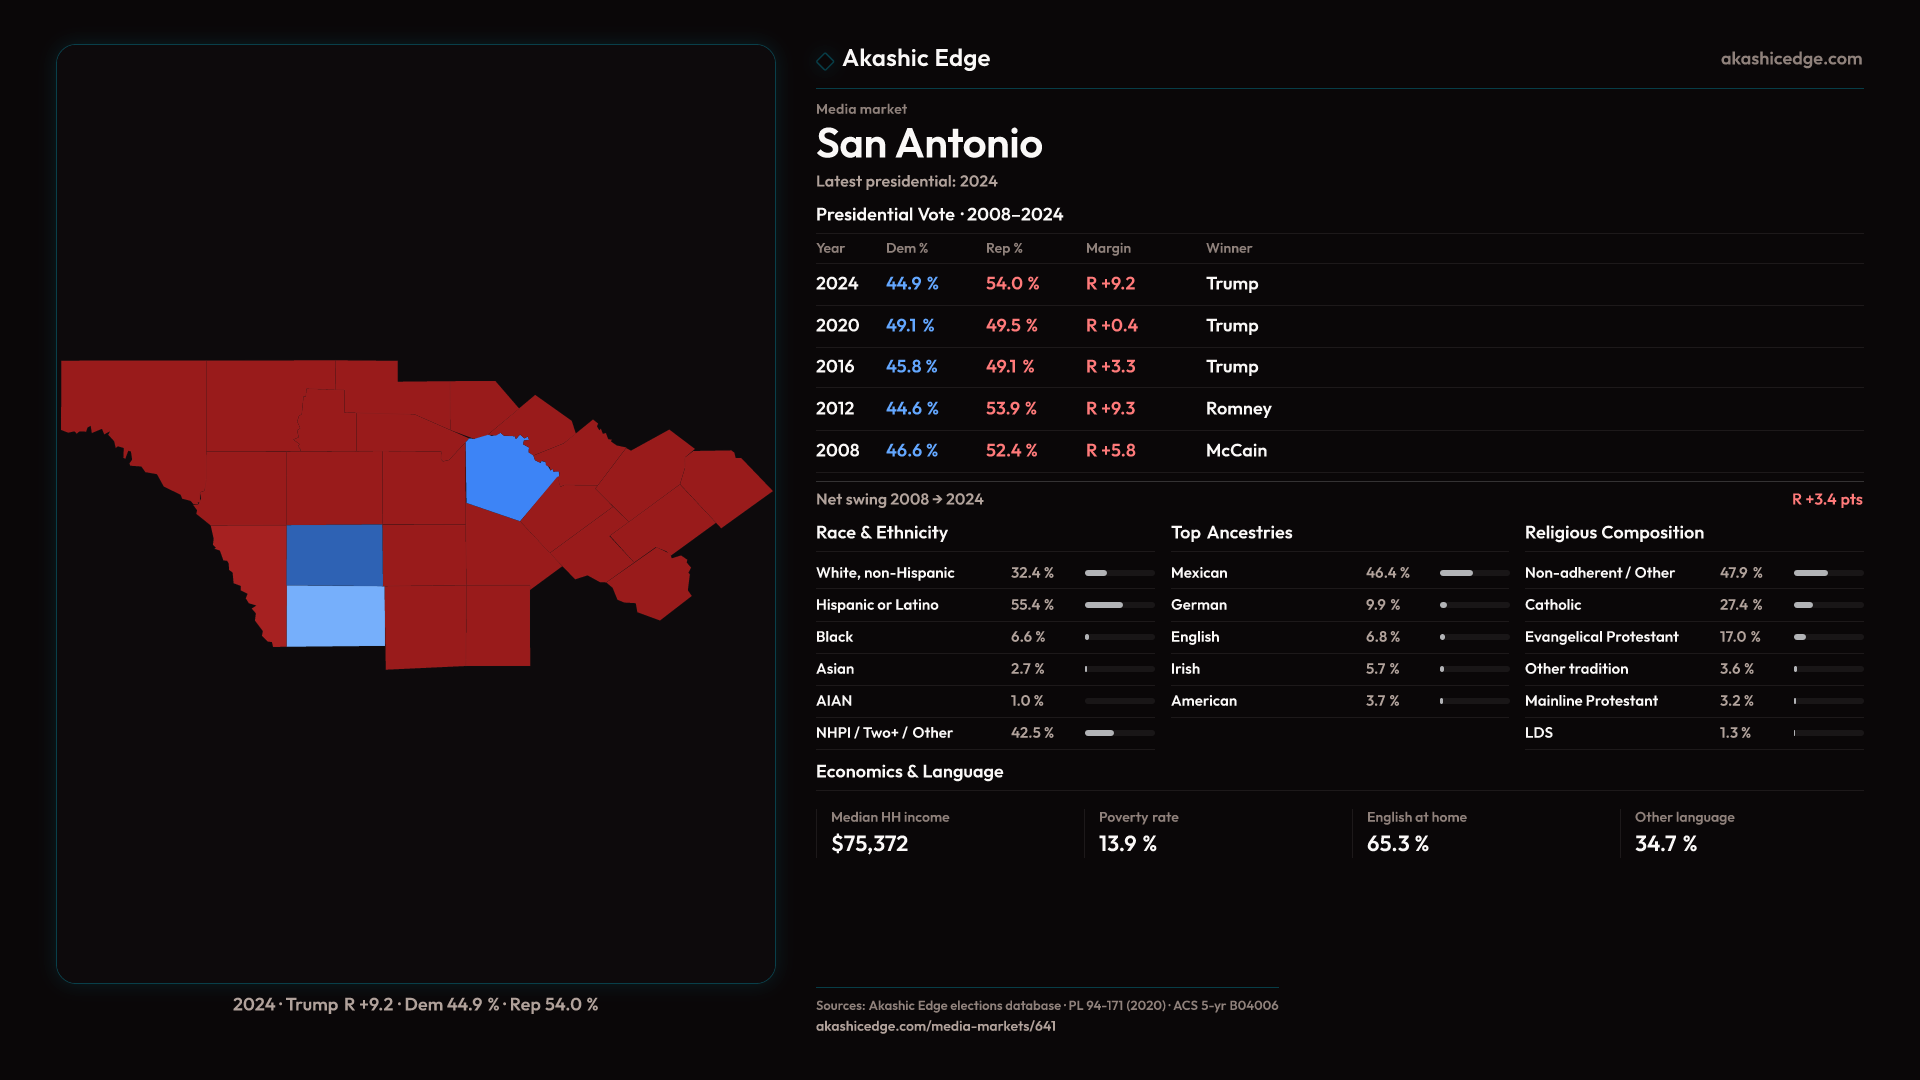This screenshot has height=1080, width=1920.
Task: Click the 2016 row winner Trump
Action: [x=1231, y=367]
